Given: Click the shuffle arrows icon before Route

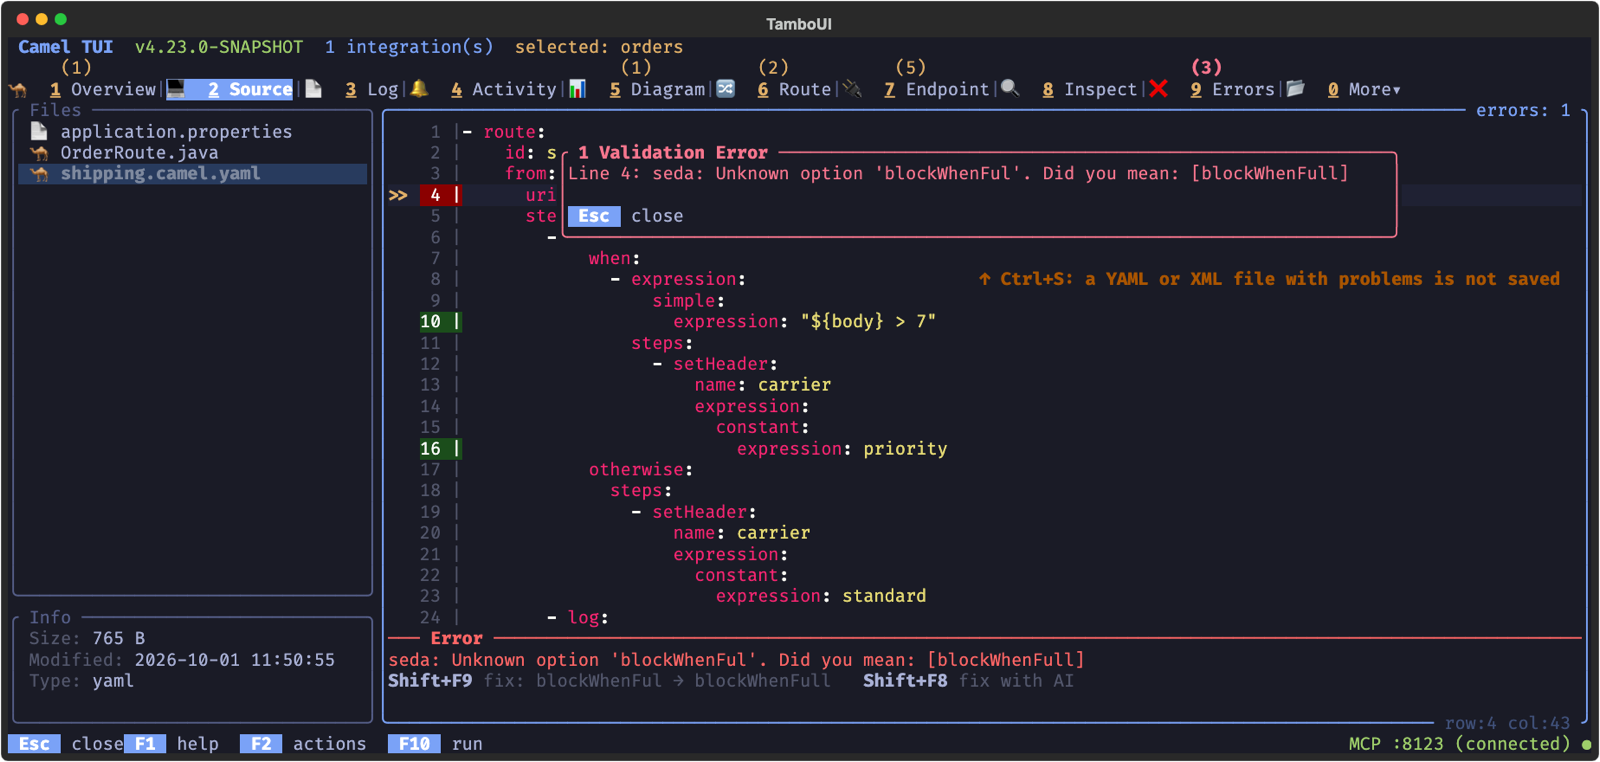Looking at the screenshot, I should 726,89.
